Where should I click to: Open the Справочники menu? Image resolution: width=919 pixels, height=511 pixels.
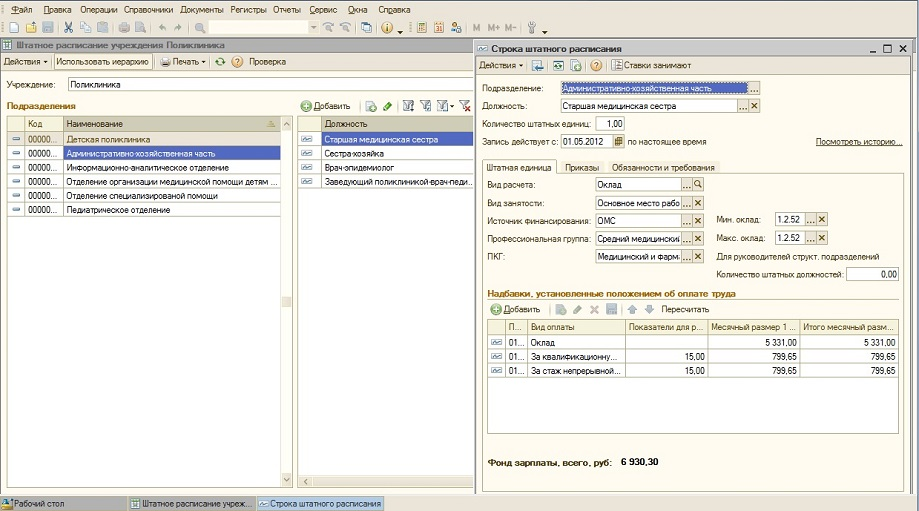(x=148, y=9)
